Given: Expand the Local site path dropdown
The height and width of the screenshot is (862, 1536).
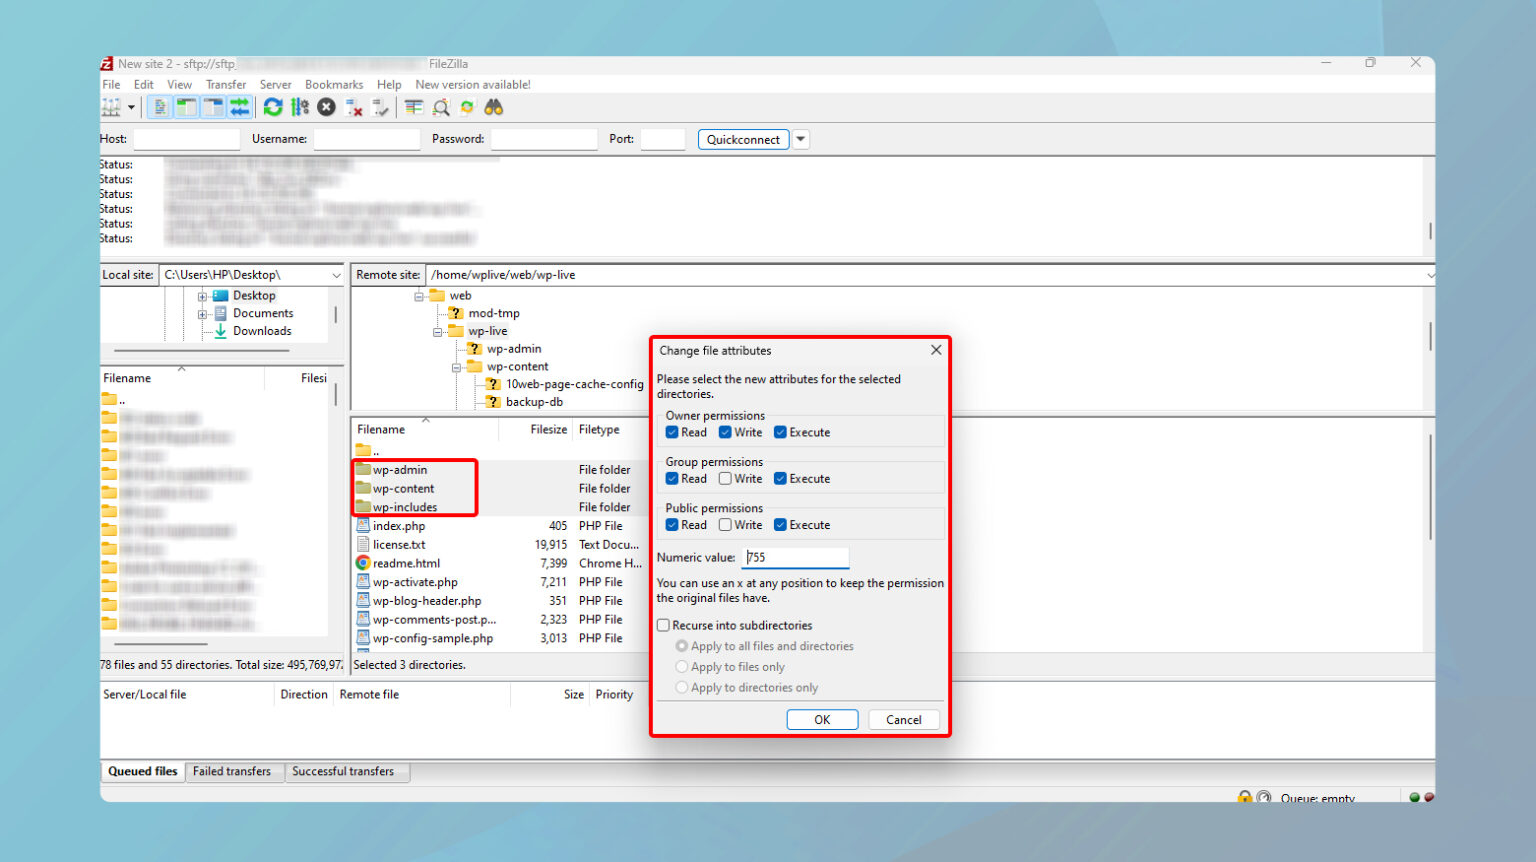Looking at the screenshot, I should click(336, 275).
